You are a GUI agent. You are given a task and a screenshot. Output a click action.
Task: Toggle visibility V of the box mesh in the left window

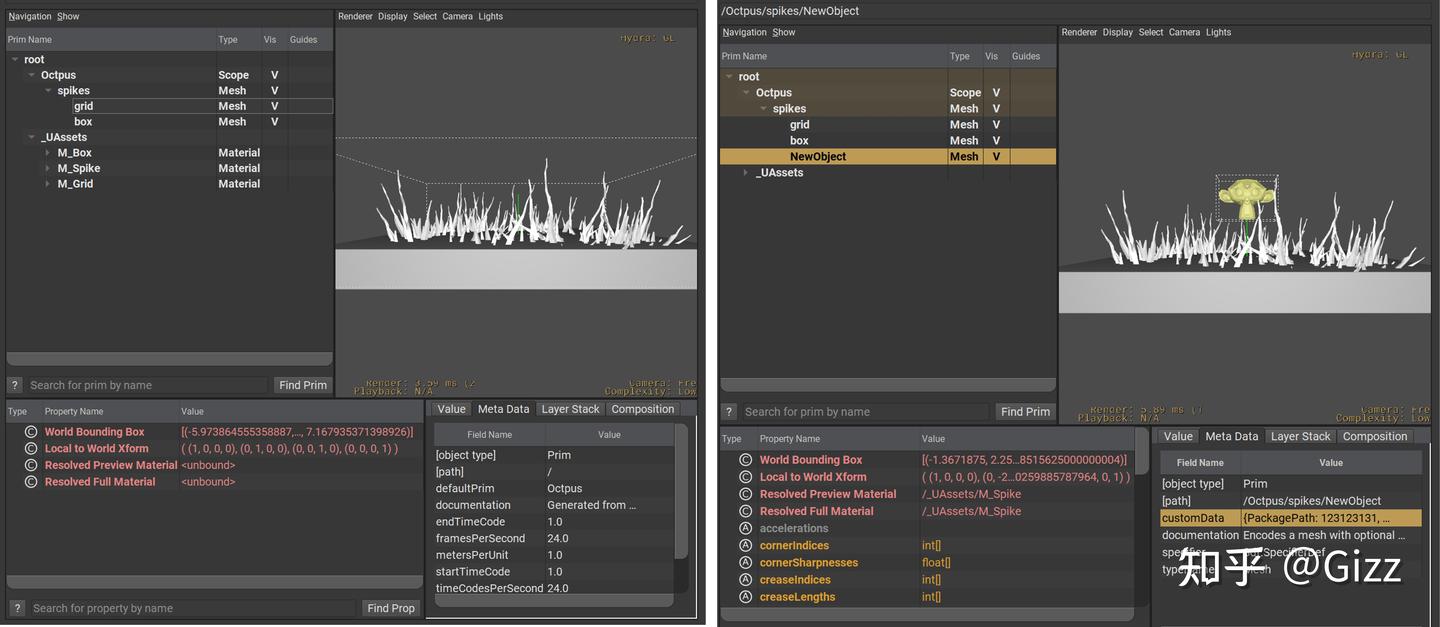pos(274,122)
